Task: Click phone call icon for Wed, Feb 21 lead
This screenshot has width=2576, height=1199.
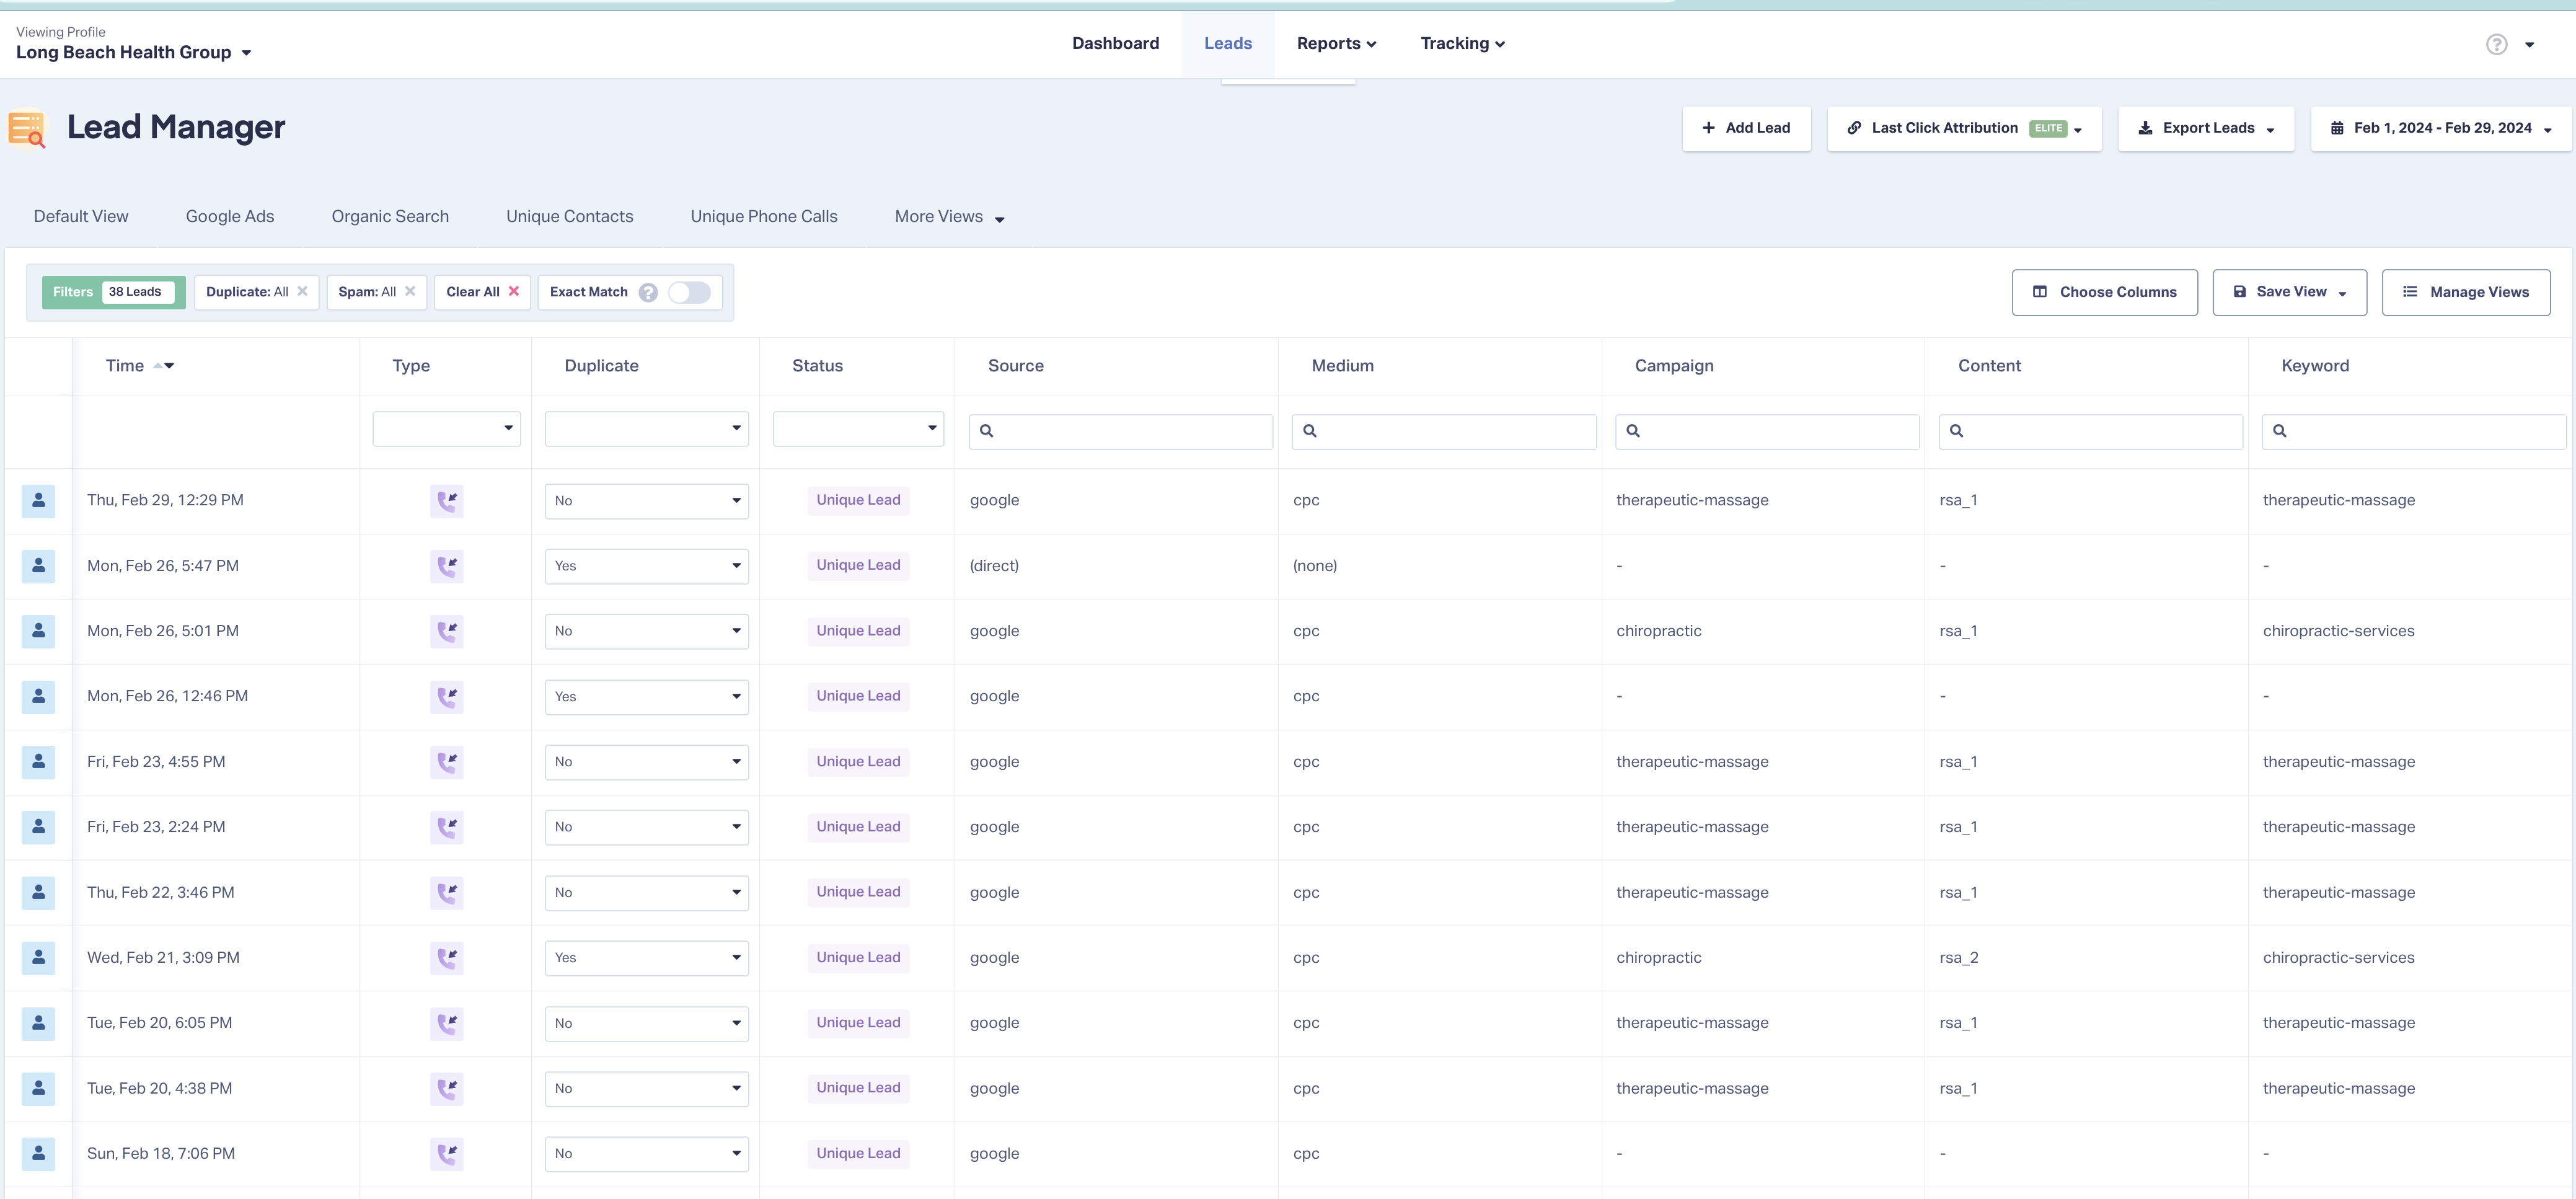Action: coord(447,958)
